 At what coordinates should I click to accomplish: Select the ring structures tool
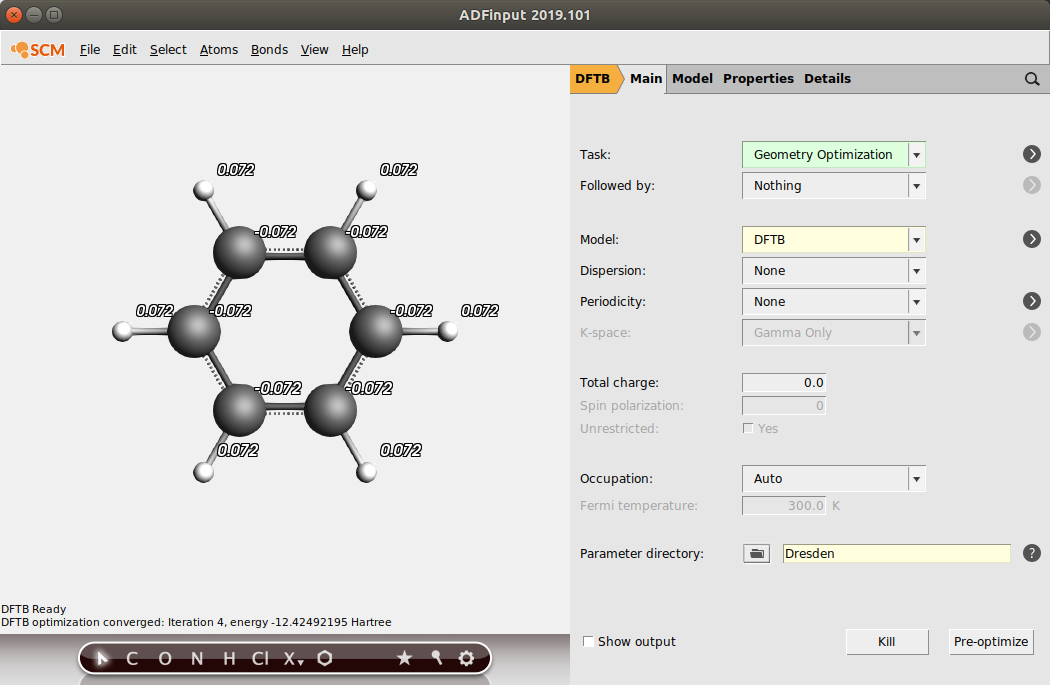(325, 658)
